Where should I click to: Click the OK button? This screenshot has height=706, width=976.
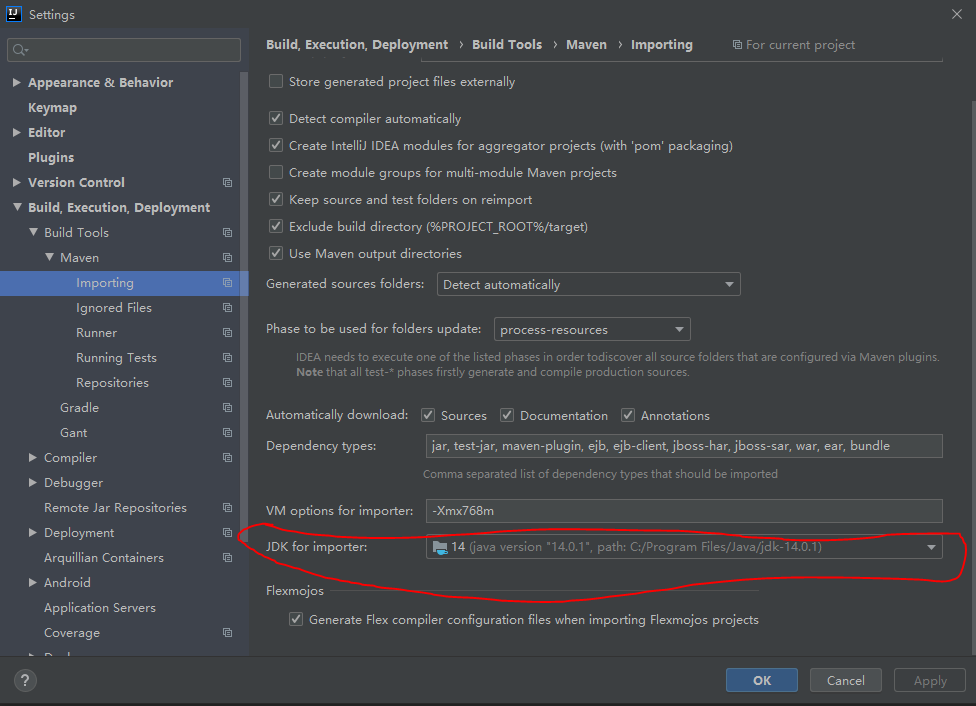[761, 680]
